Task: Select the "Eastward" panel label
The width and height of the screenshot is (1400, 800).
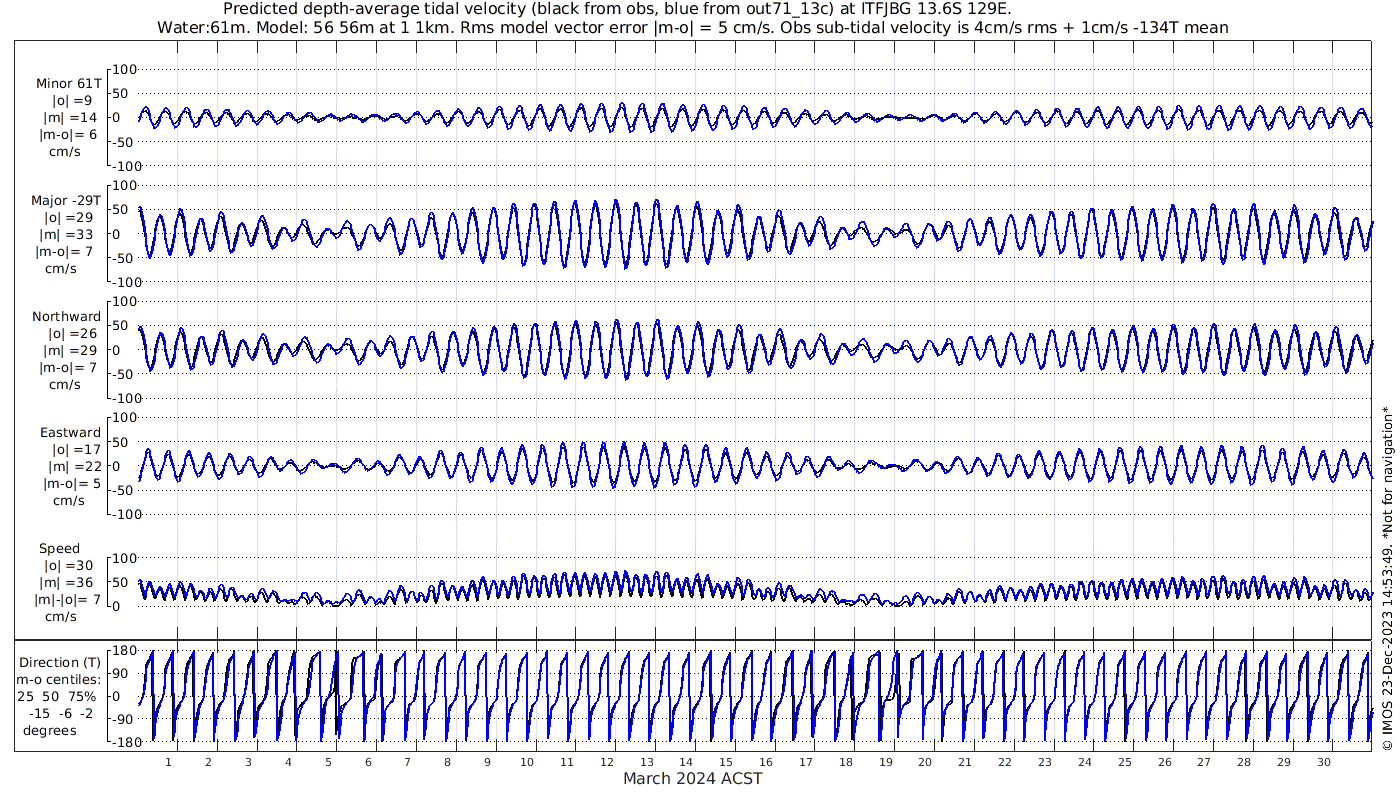Action: pos(70,433)
